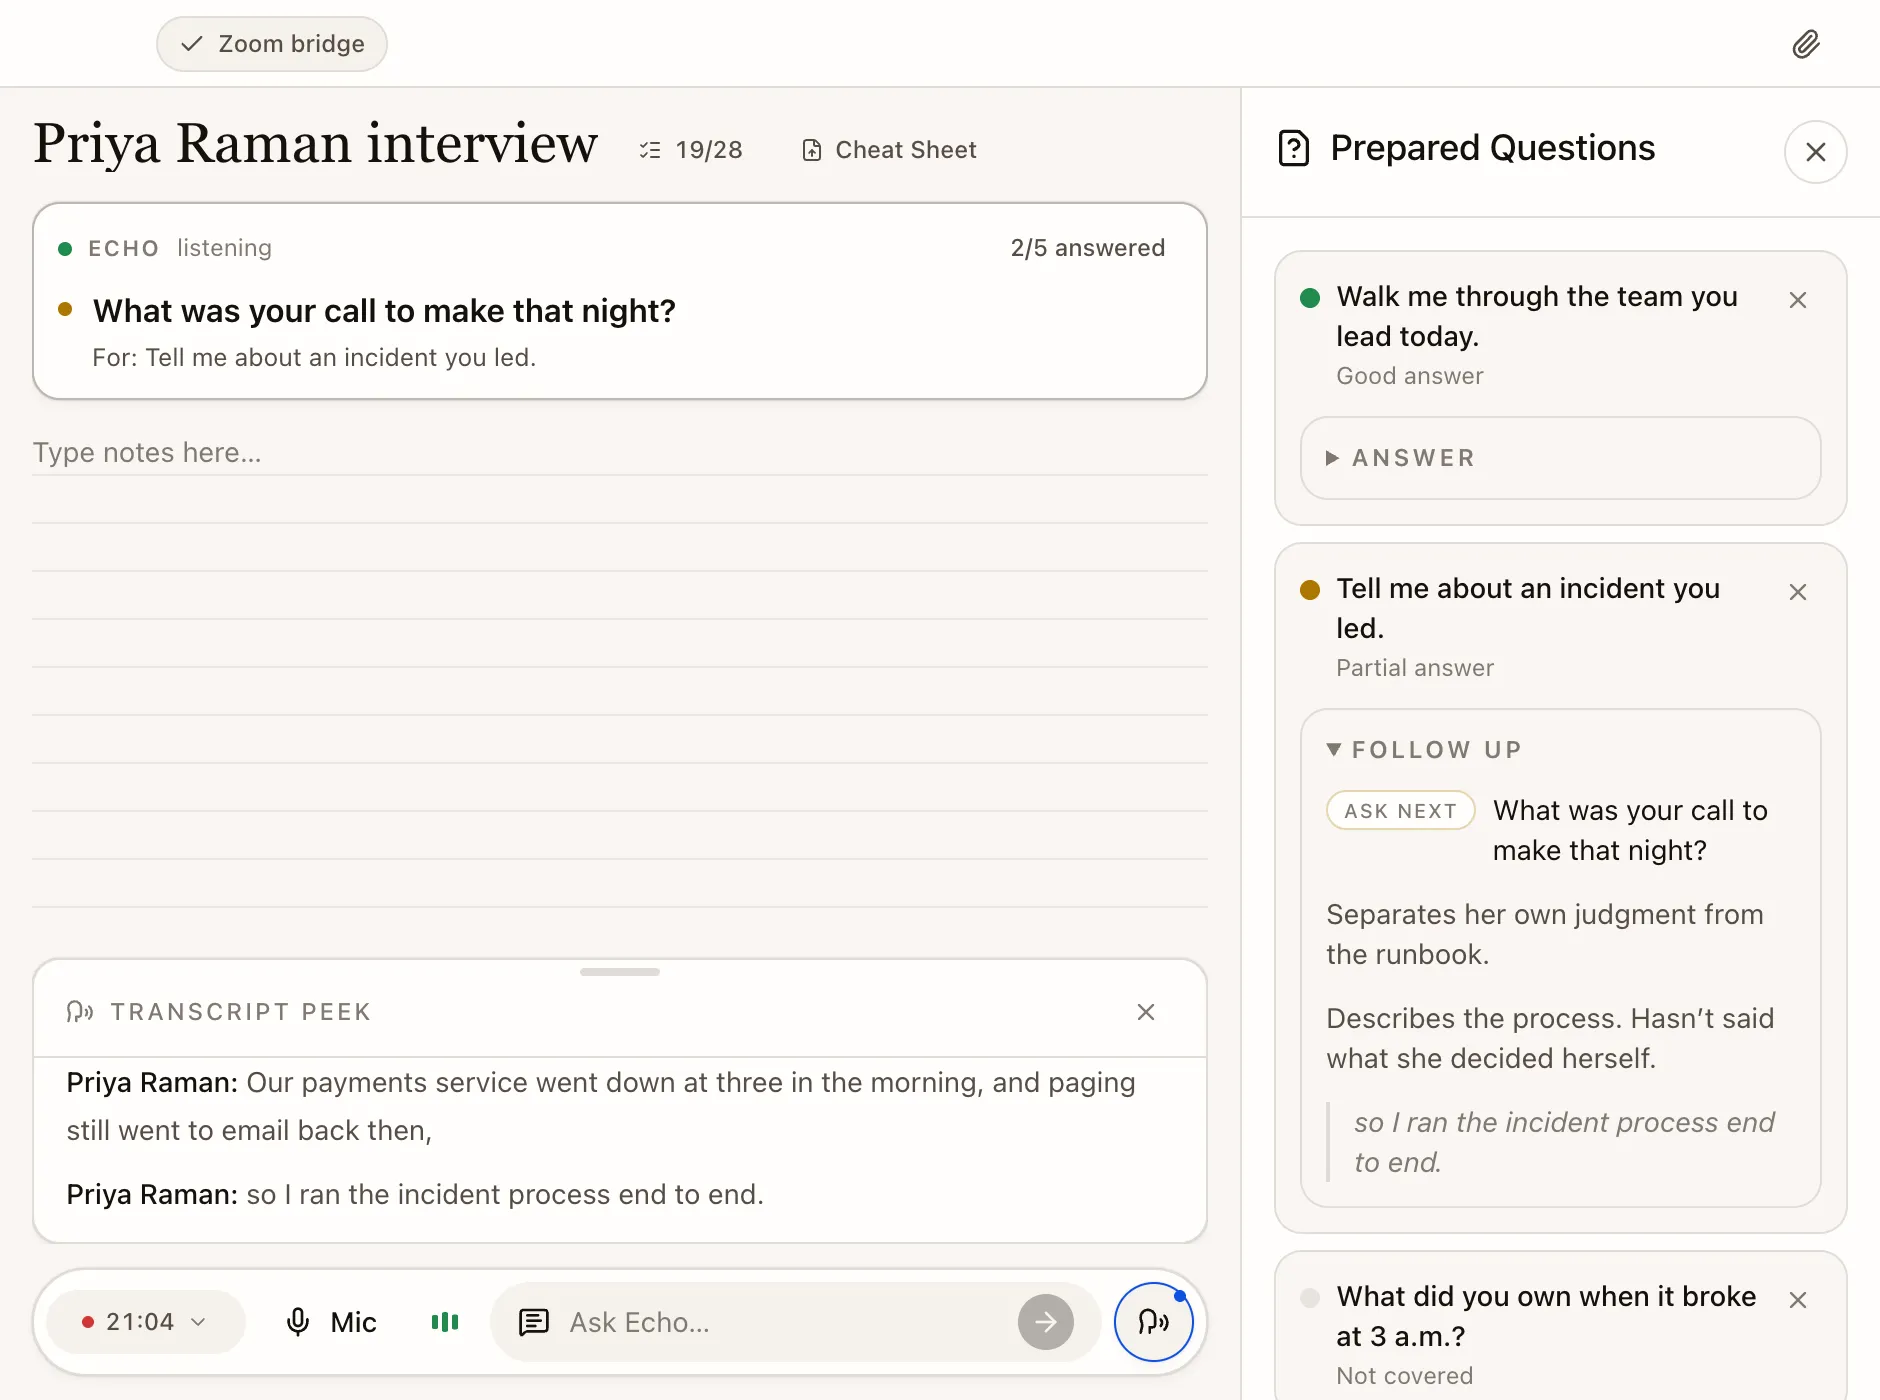Click the Priya Raman interview title

tap(316, 144)
